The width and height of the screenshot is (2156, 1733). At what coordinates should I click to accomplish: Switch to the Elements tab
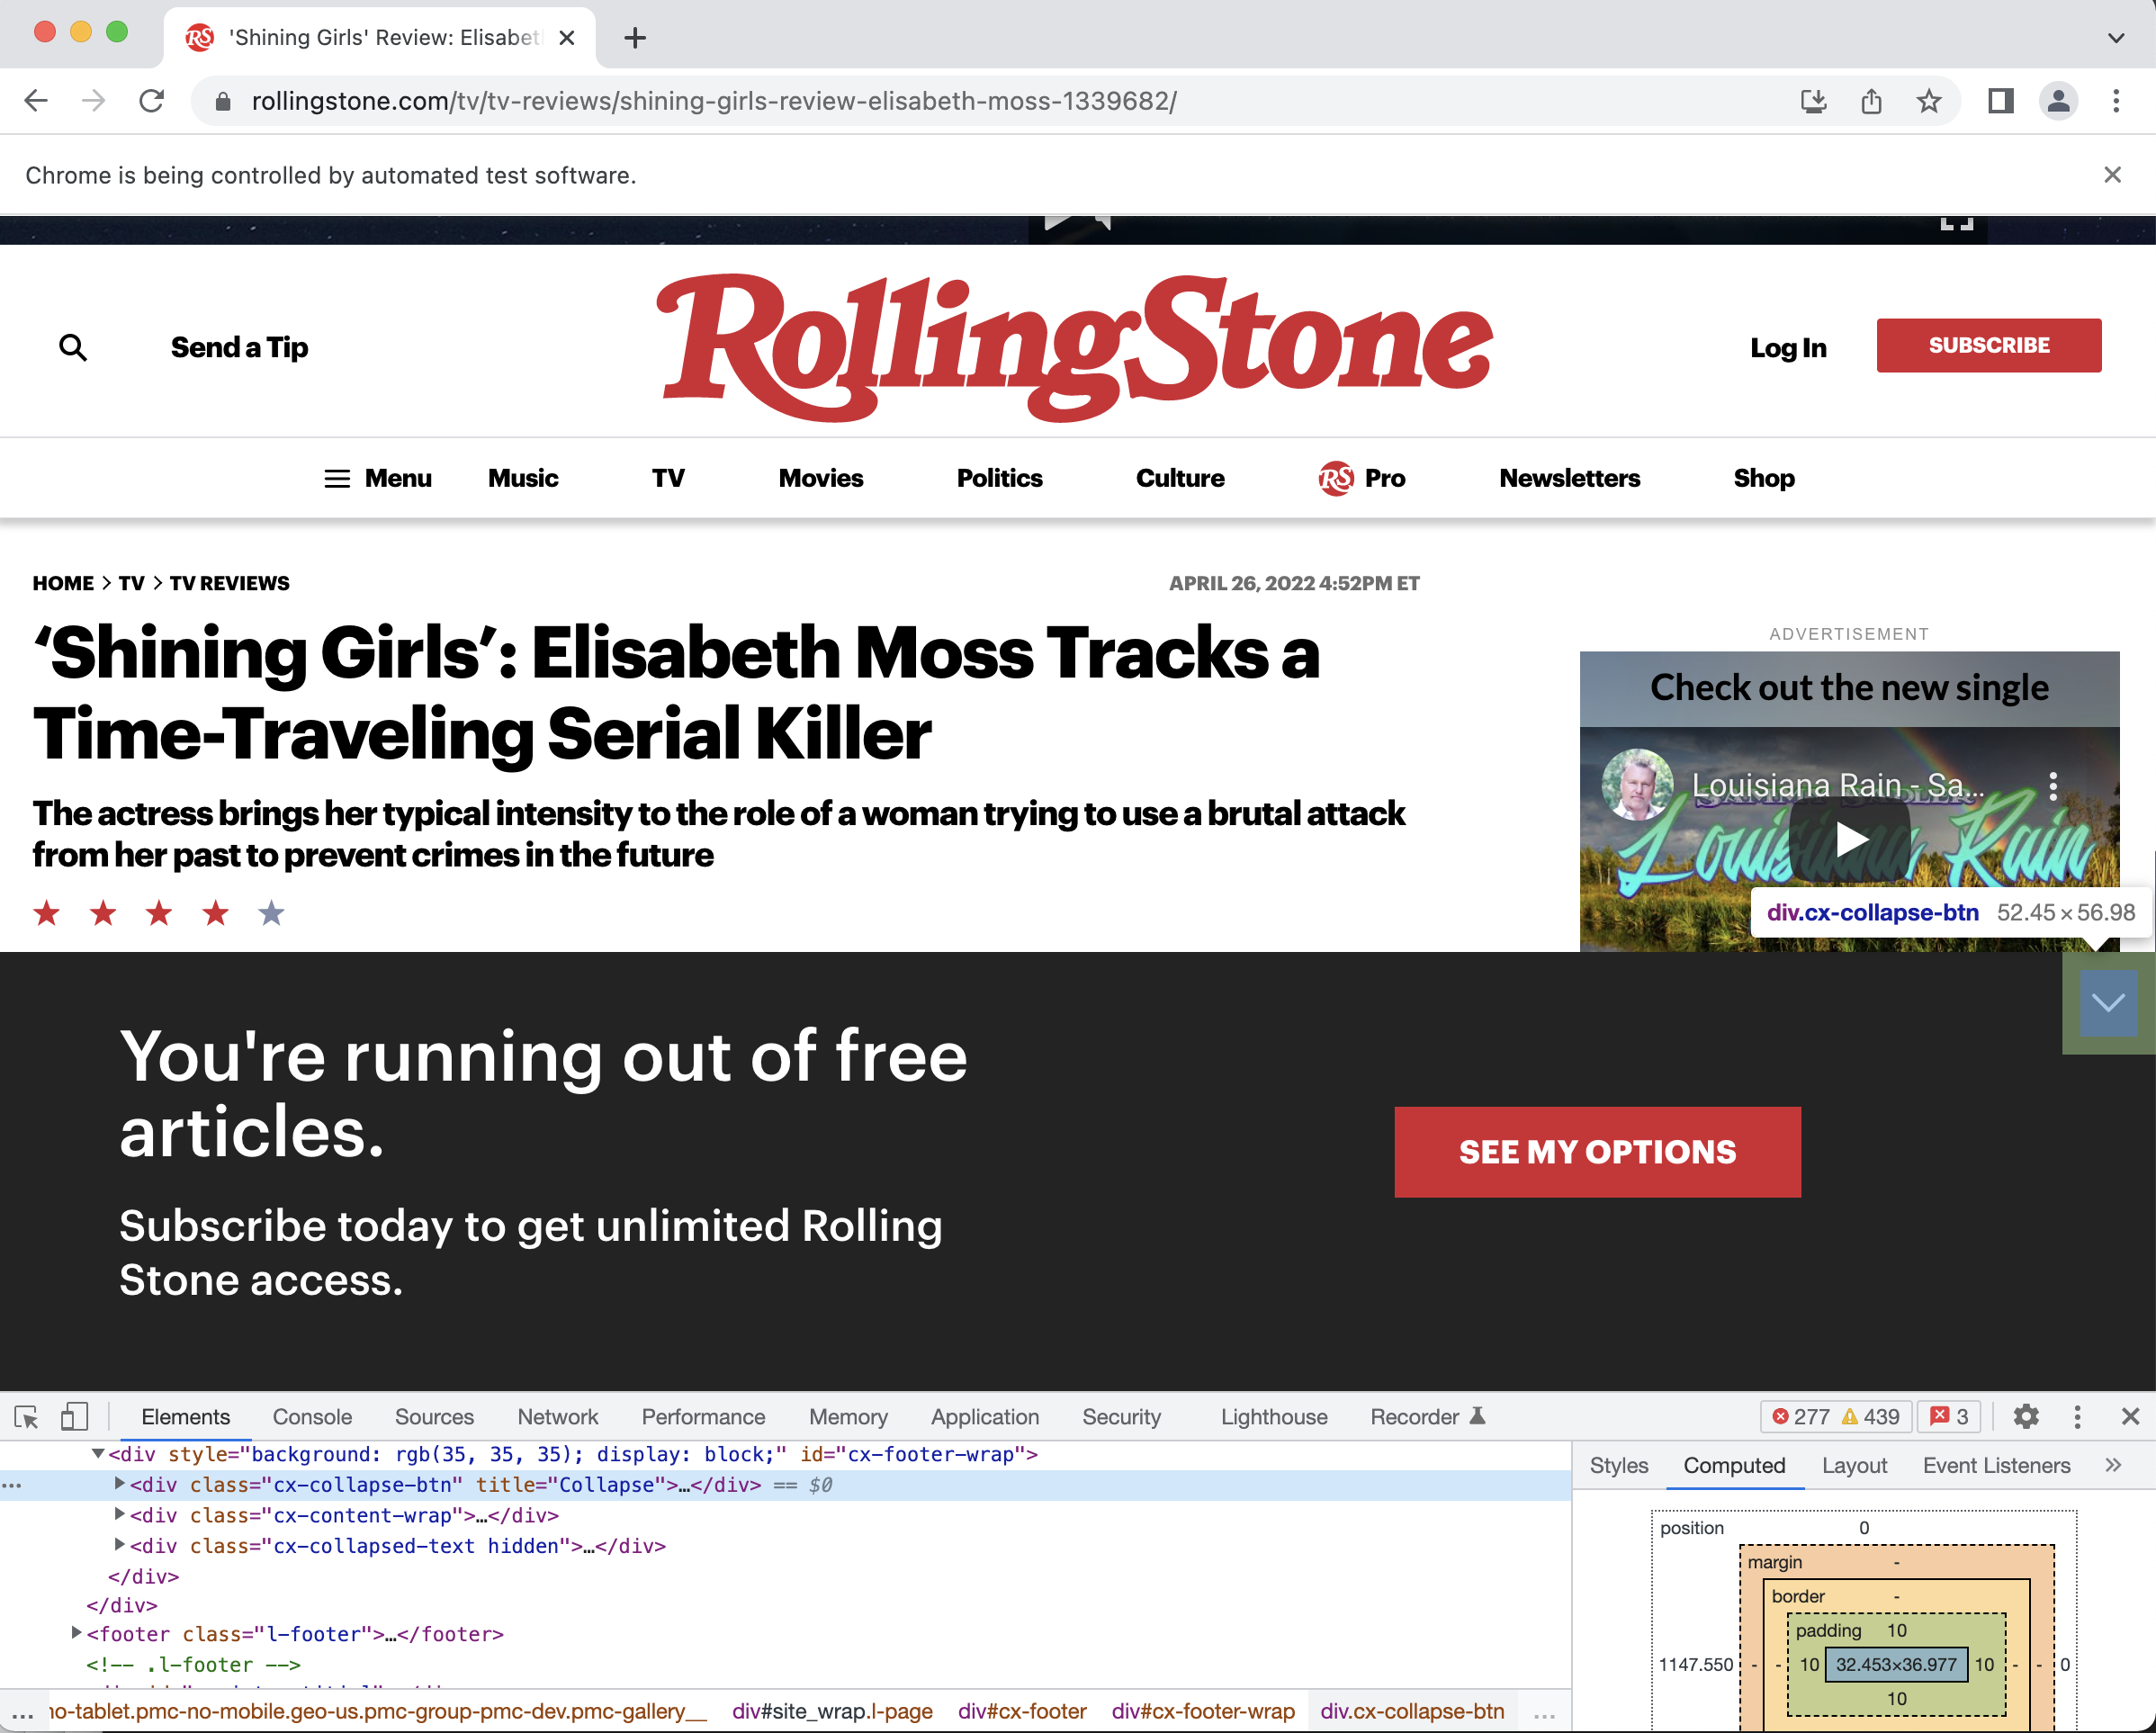pyautogui.click(x=185, y=1417)
